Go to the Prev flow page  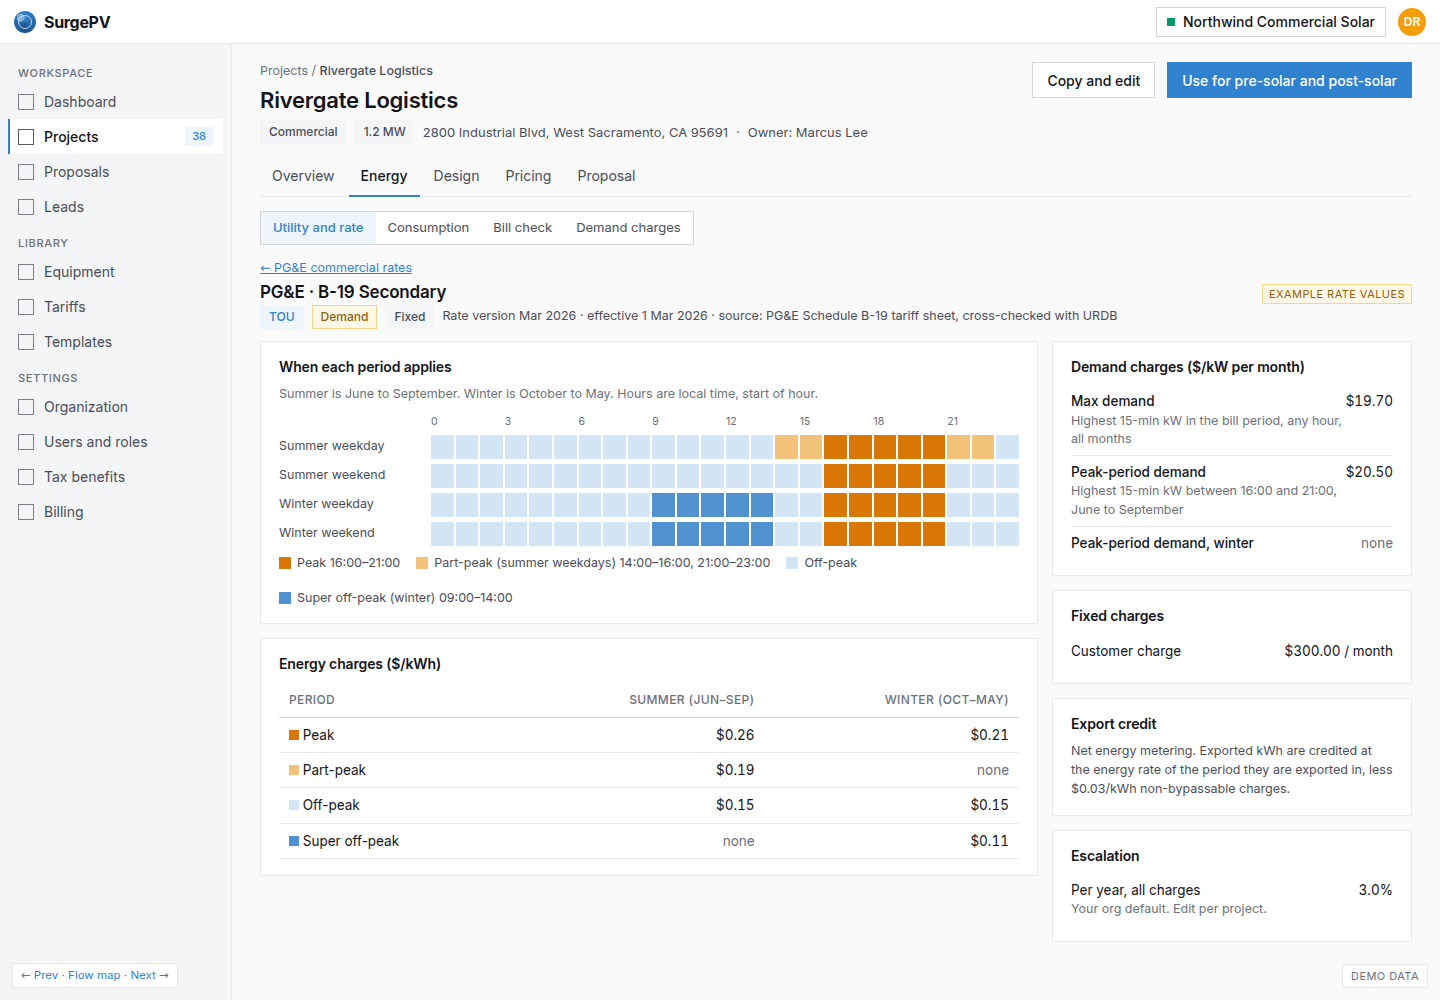[x=40, y=975]
